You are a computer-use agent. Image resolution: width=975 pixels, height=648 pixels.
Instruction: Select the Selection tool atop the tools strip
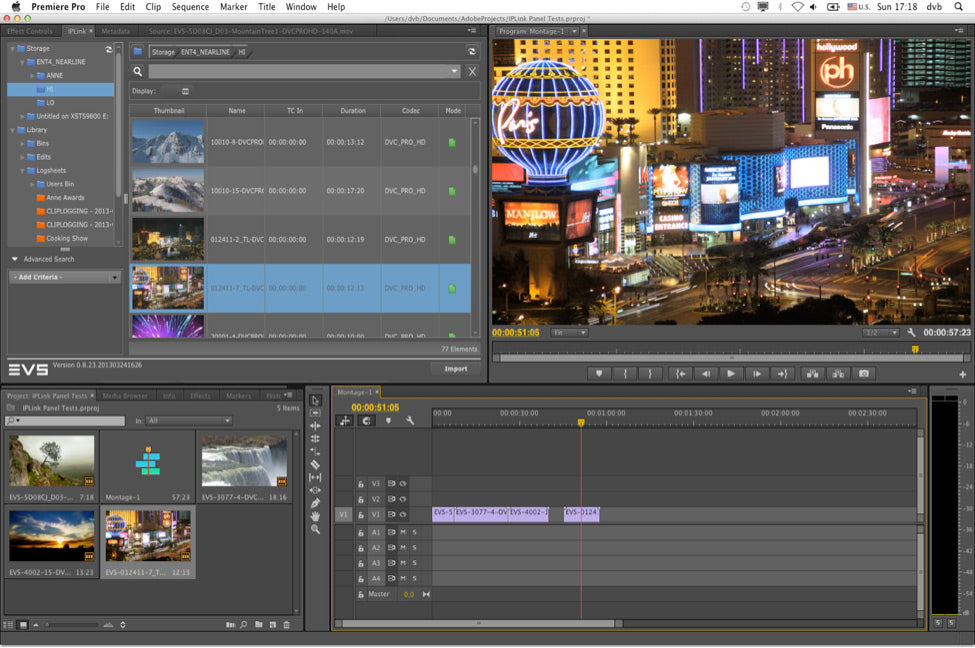[x=316, y=400]
